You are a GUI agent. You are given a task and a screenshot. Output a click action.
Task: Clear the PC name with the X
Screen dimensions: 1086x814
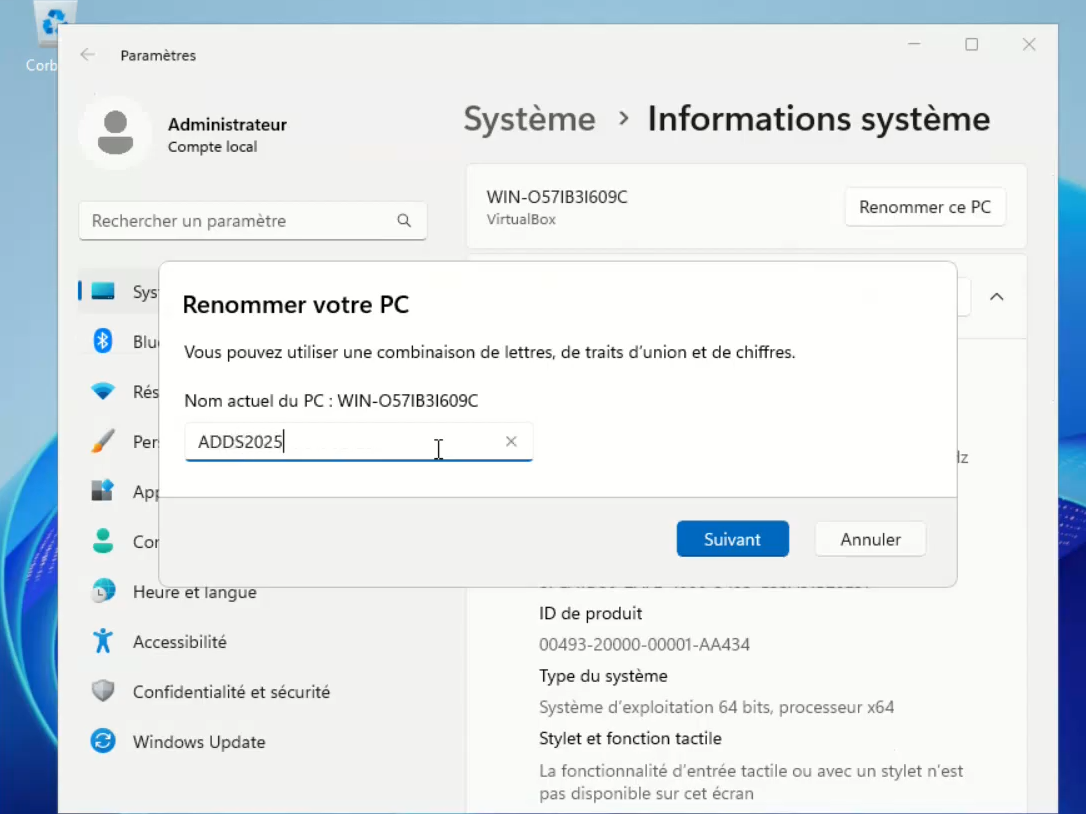pos(511,441)
